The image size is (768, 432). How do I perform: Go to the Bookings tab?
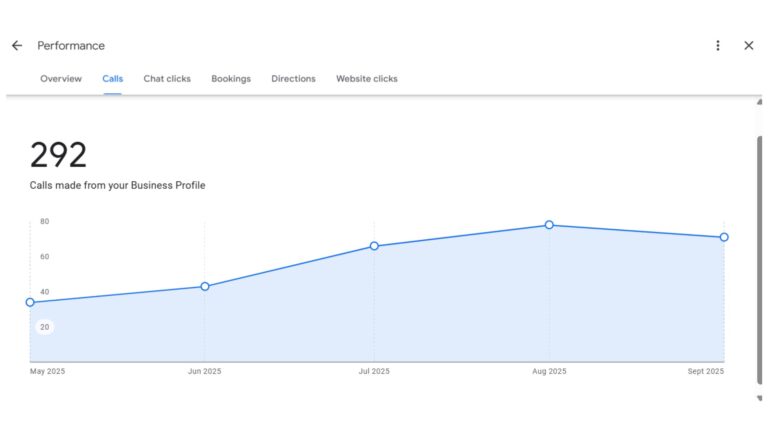click(x=231, y=79)
